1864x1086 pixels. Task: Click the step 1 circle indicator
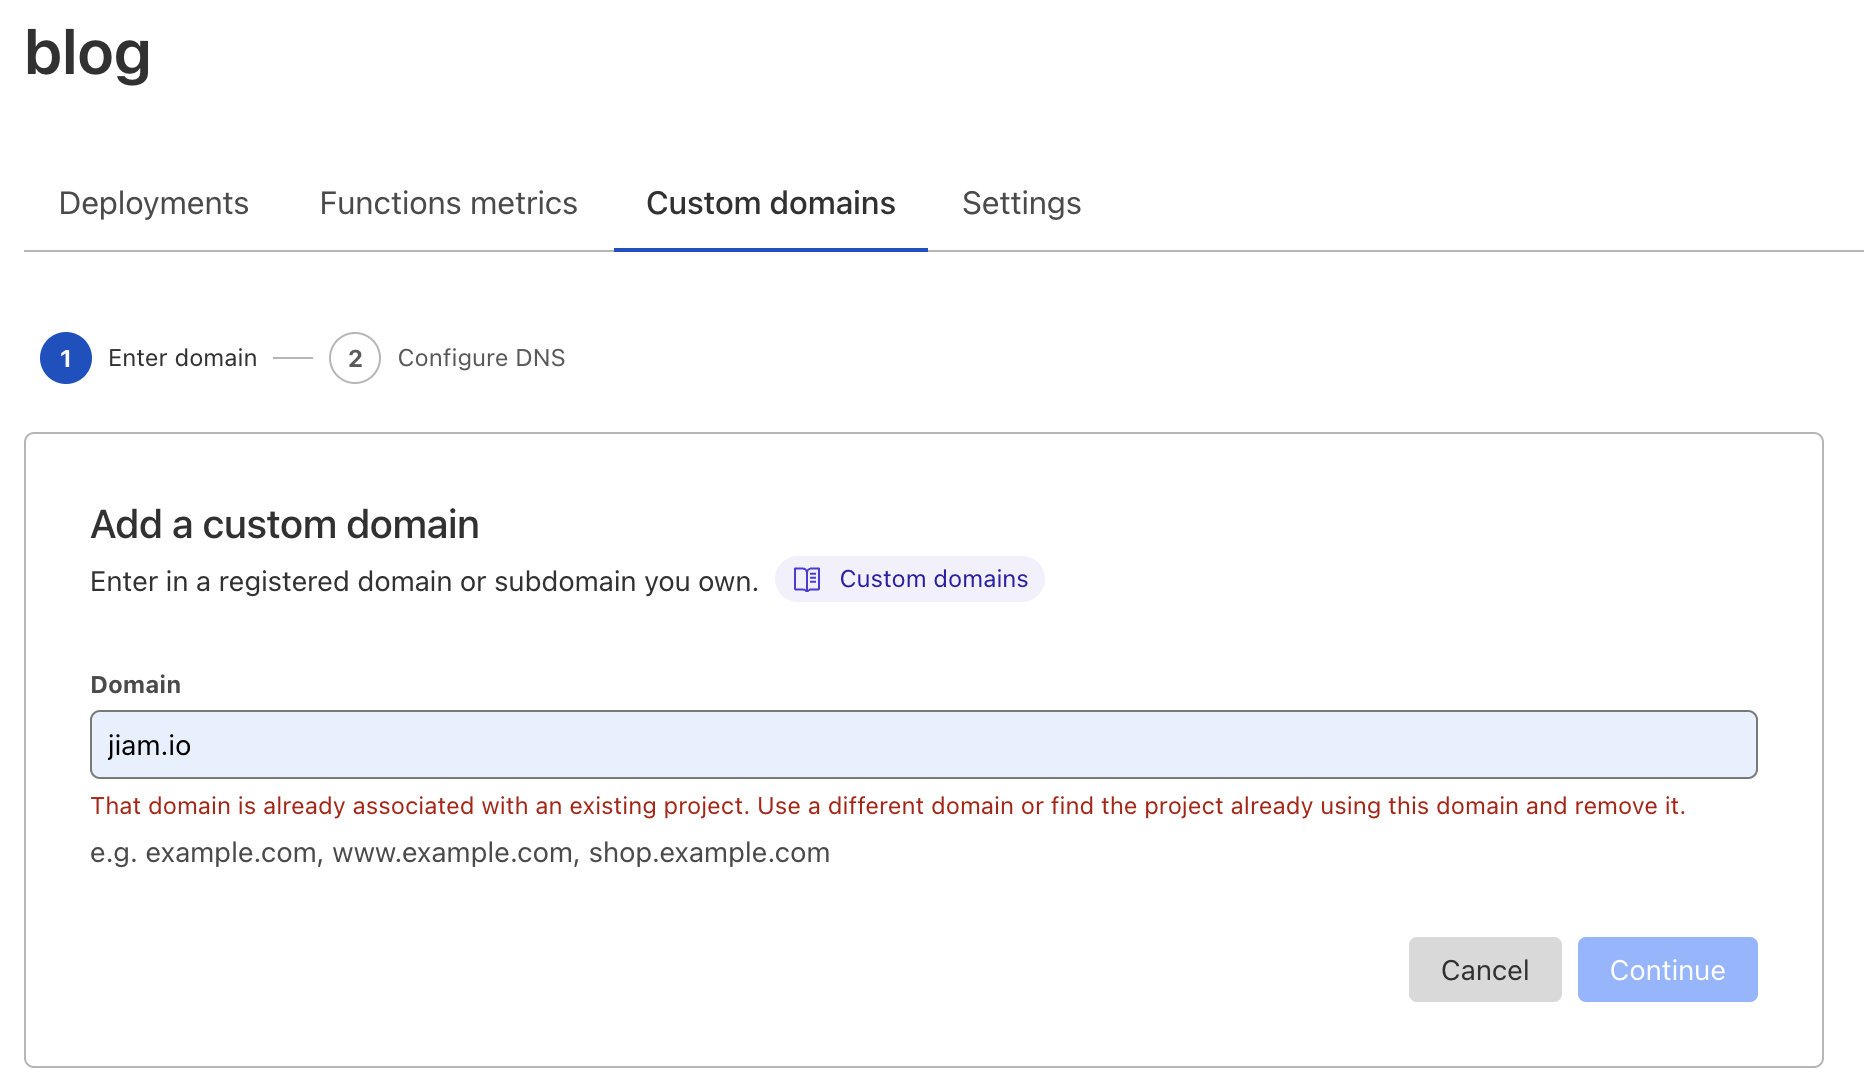[x=66, y=358]
